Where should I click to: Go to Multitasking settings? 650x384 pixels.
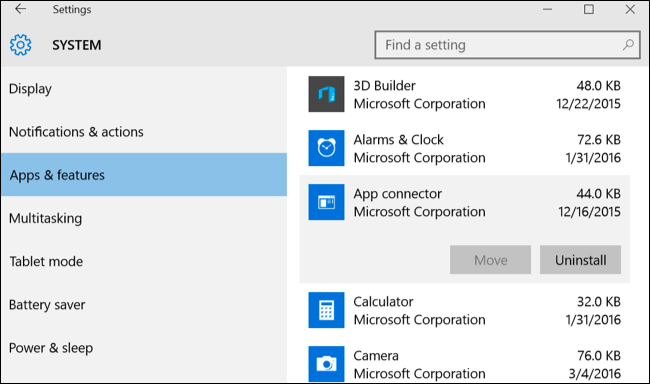(x=143, y=218)
